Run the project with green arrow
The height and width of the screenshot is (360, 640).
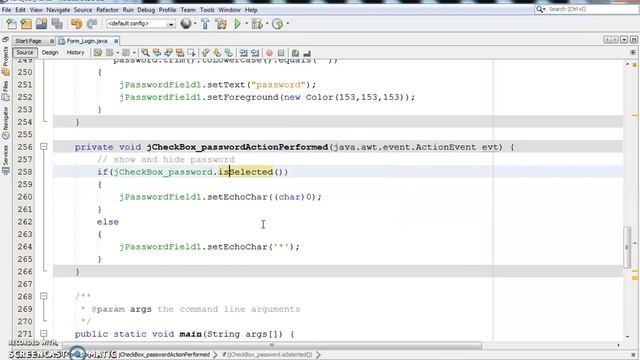click(237, 24)
